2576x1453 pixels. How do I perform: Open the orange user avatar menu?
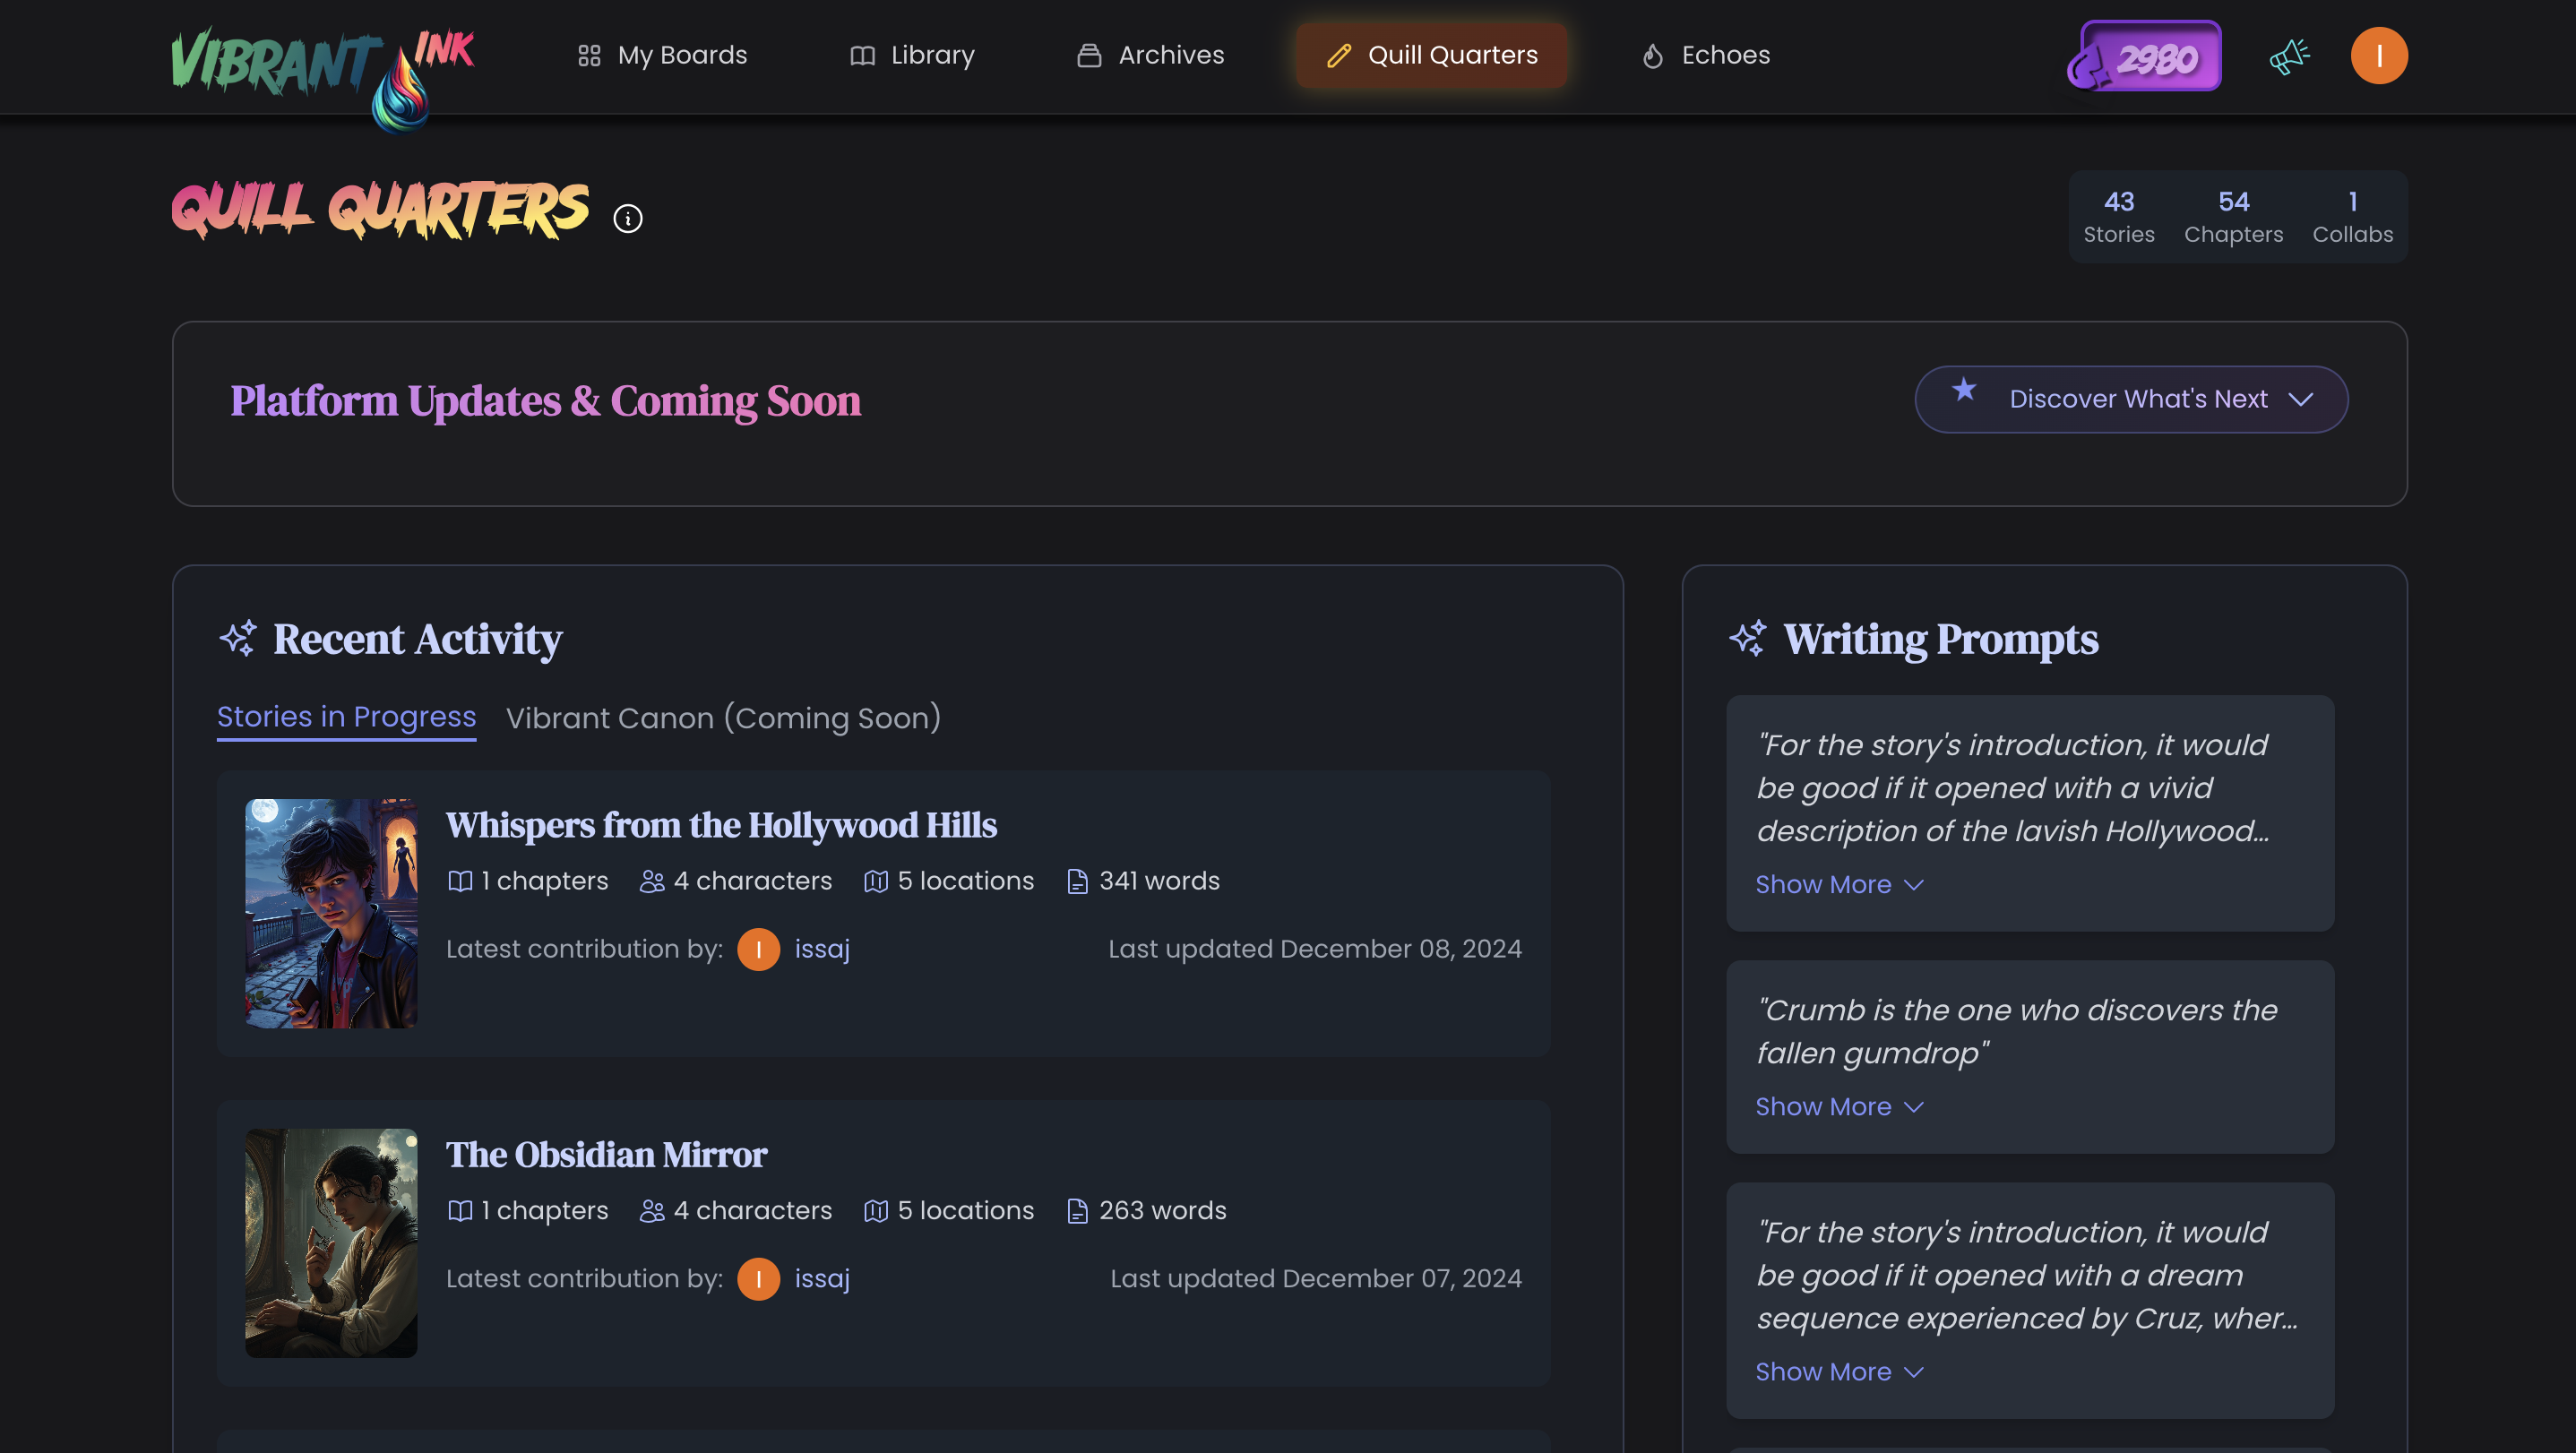point(2378,56)
